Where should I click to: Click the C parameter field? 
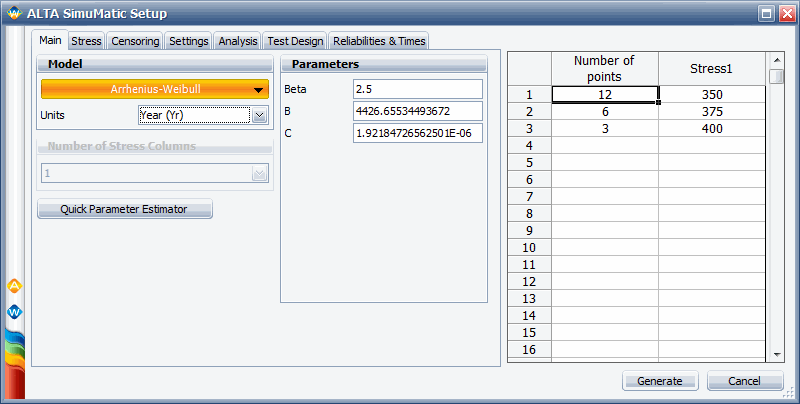(417, 133)
